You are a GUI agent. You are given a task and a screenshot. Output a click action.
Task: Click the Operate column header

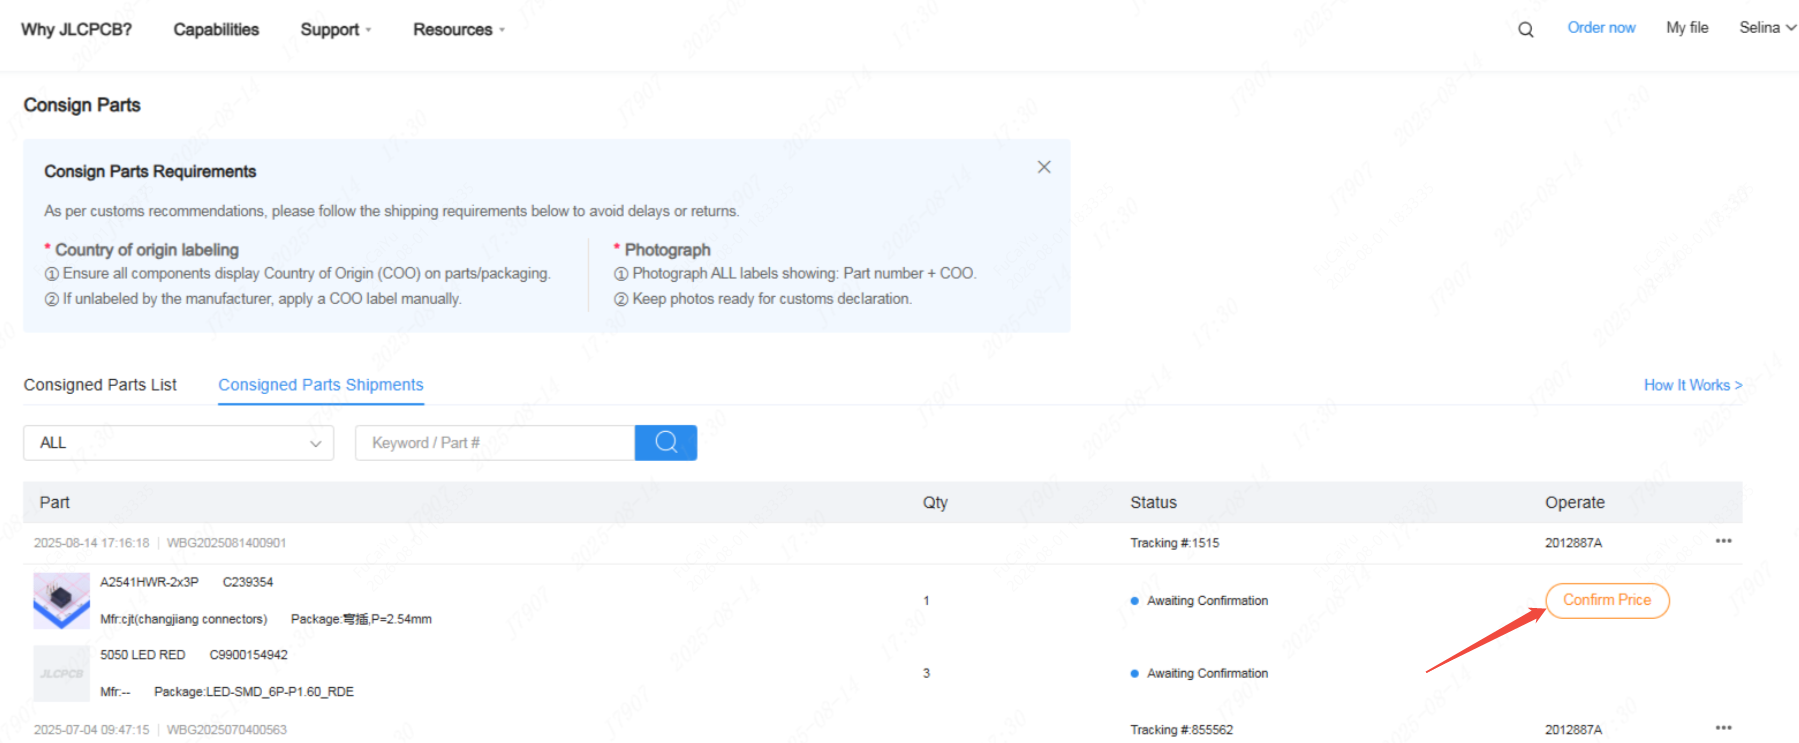(x=1575, y=503)
